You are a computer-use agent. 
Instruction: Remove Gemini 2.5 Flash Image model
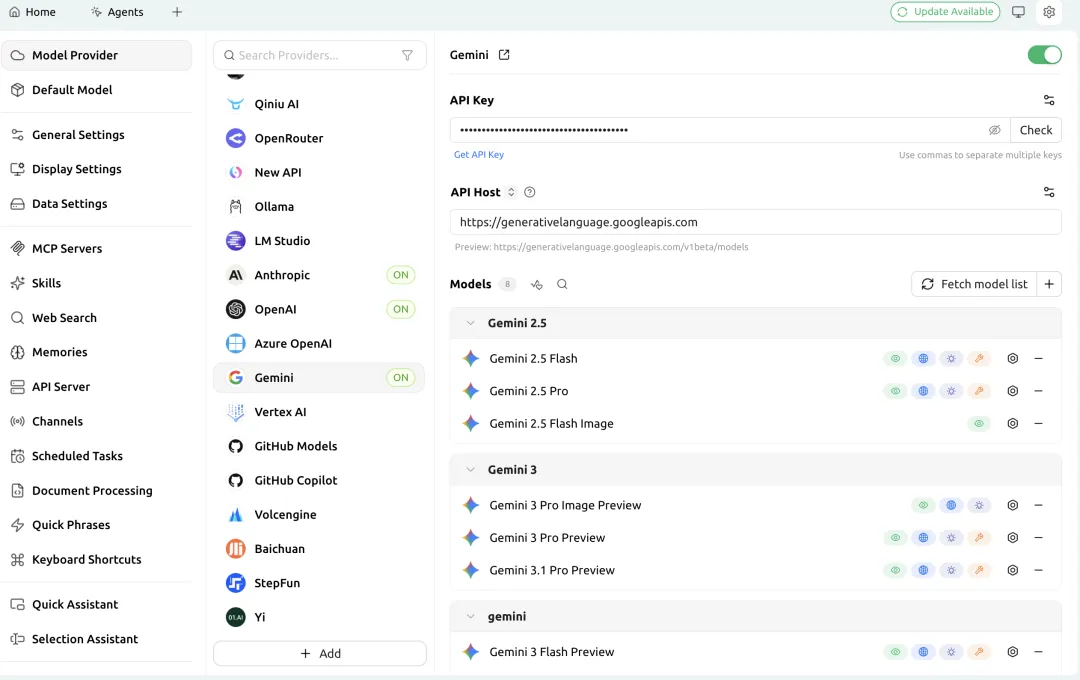tap(1039, 424)
